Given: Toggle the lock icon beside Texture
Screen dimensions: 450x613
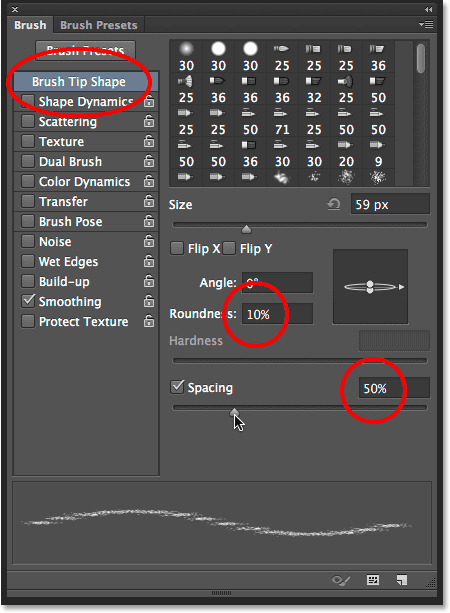Looking at the screenshot, I should [x=149, y=141].
